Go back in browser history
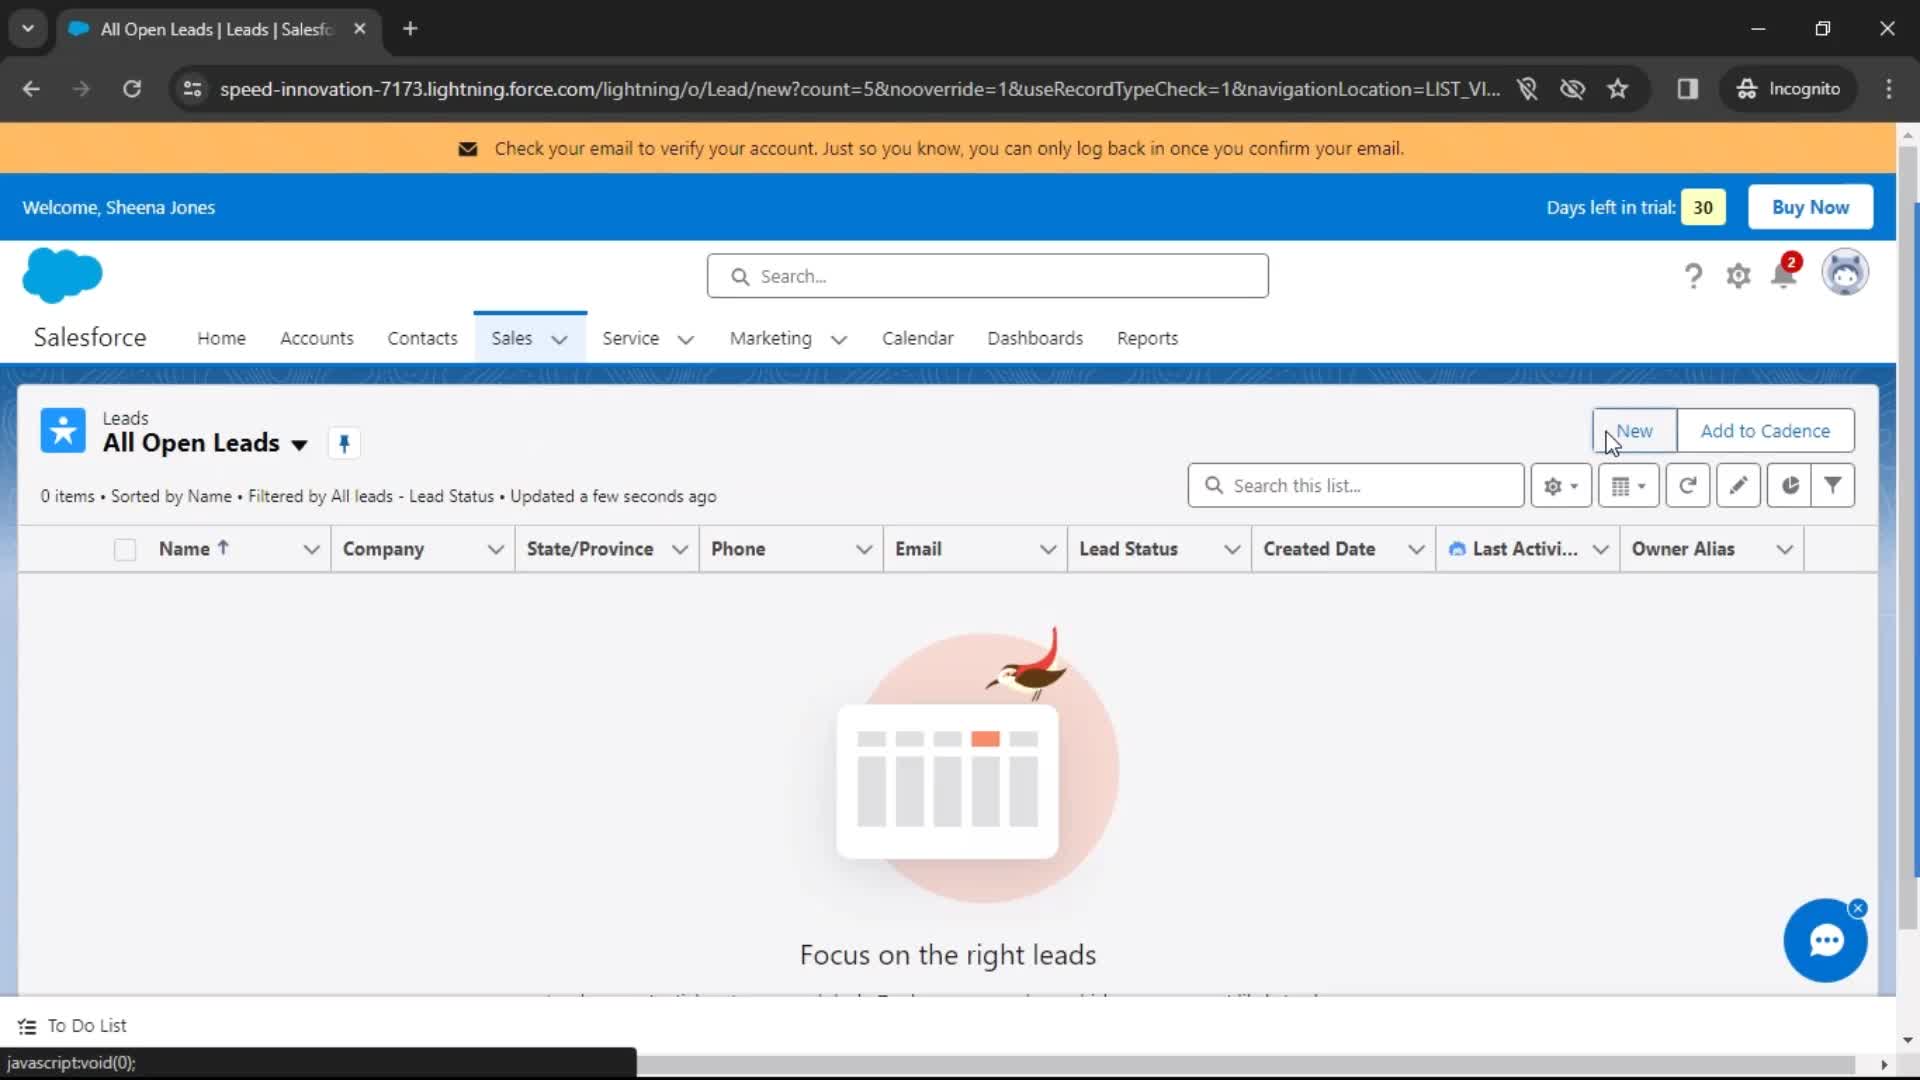This screenshot has width=1920, height=1080. click(31, 89)
